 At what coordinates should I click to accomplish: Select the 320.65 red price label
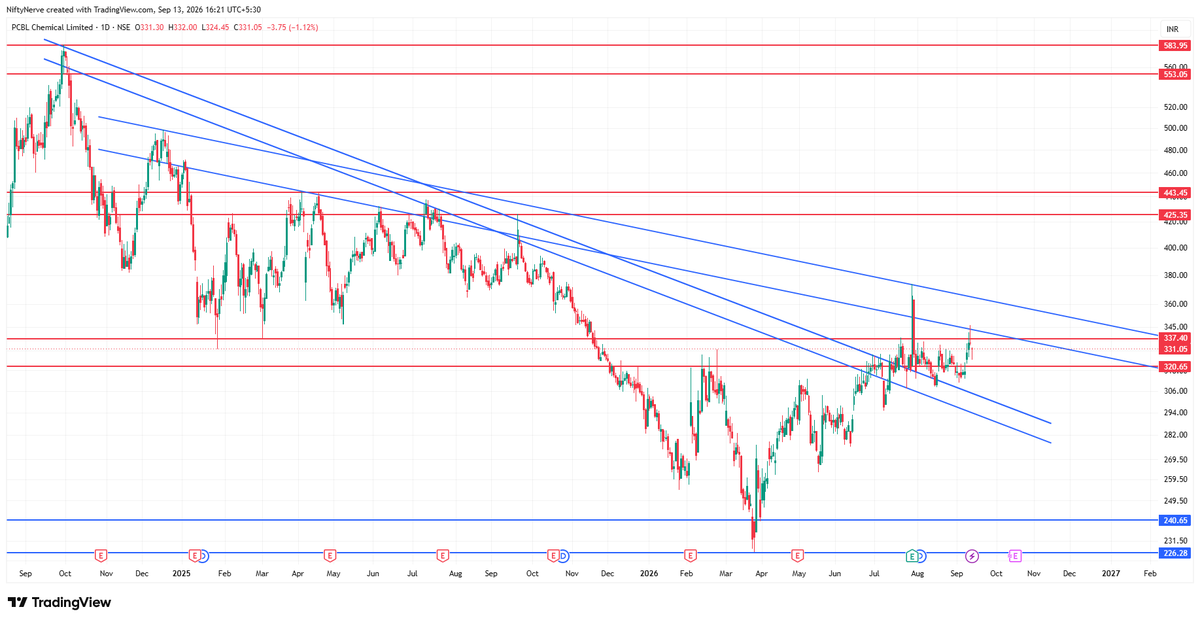click(x=1175, y=367)
